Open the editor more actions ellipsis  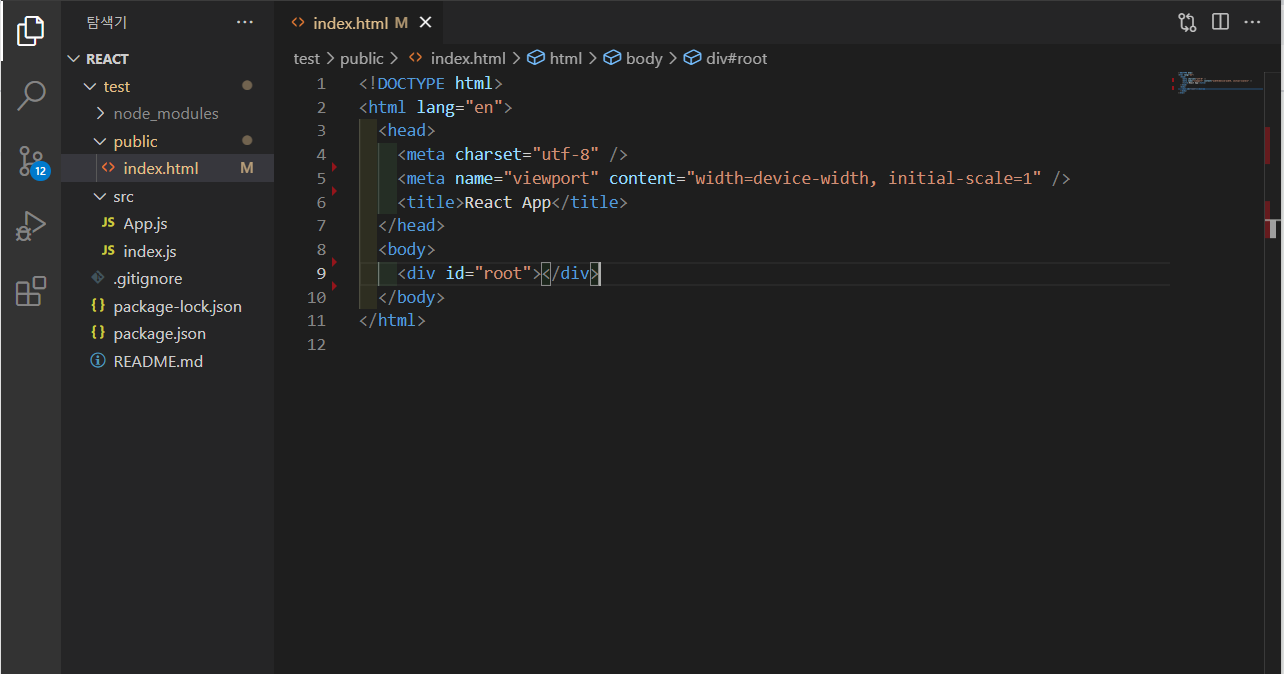click(1252, 22)
